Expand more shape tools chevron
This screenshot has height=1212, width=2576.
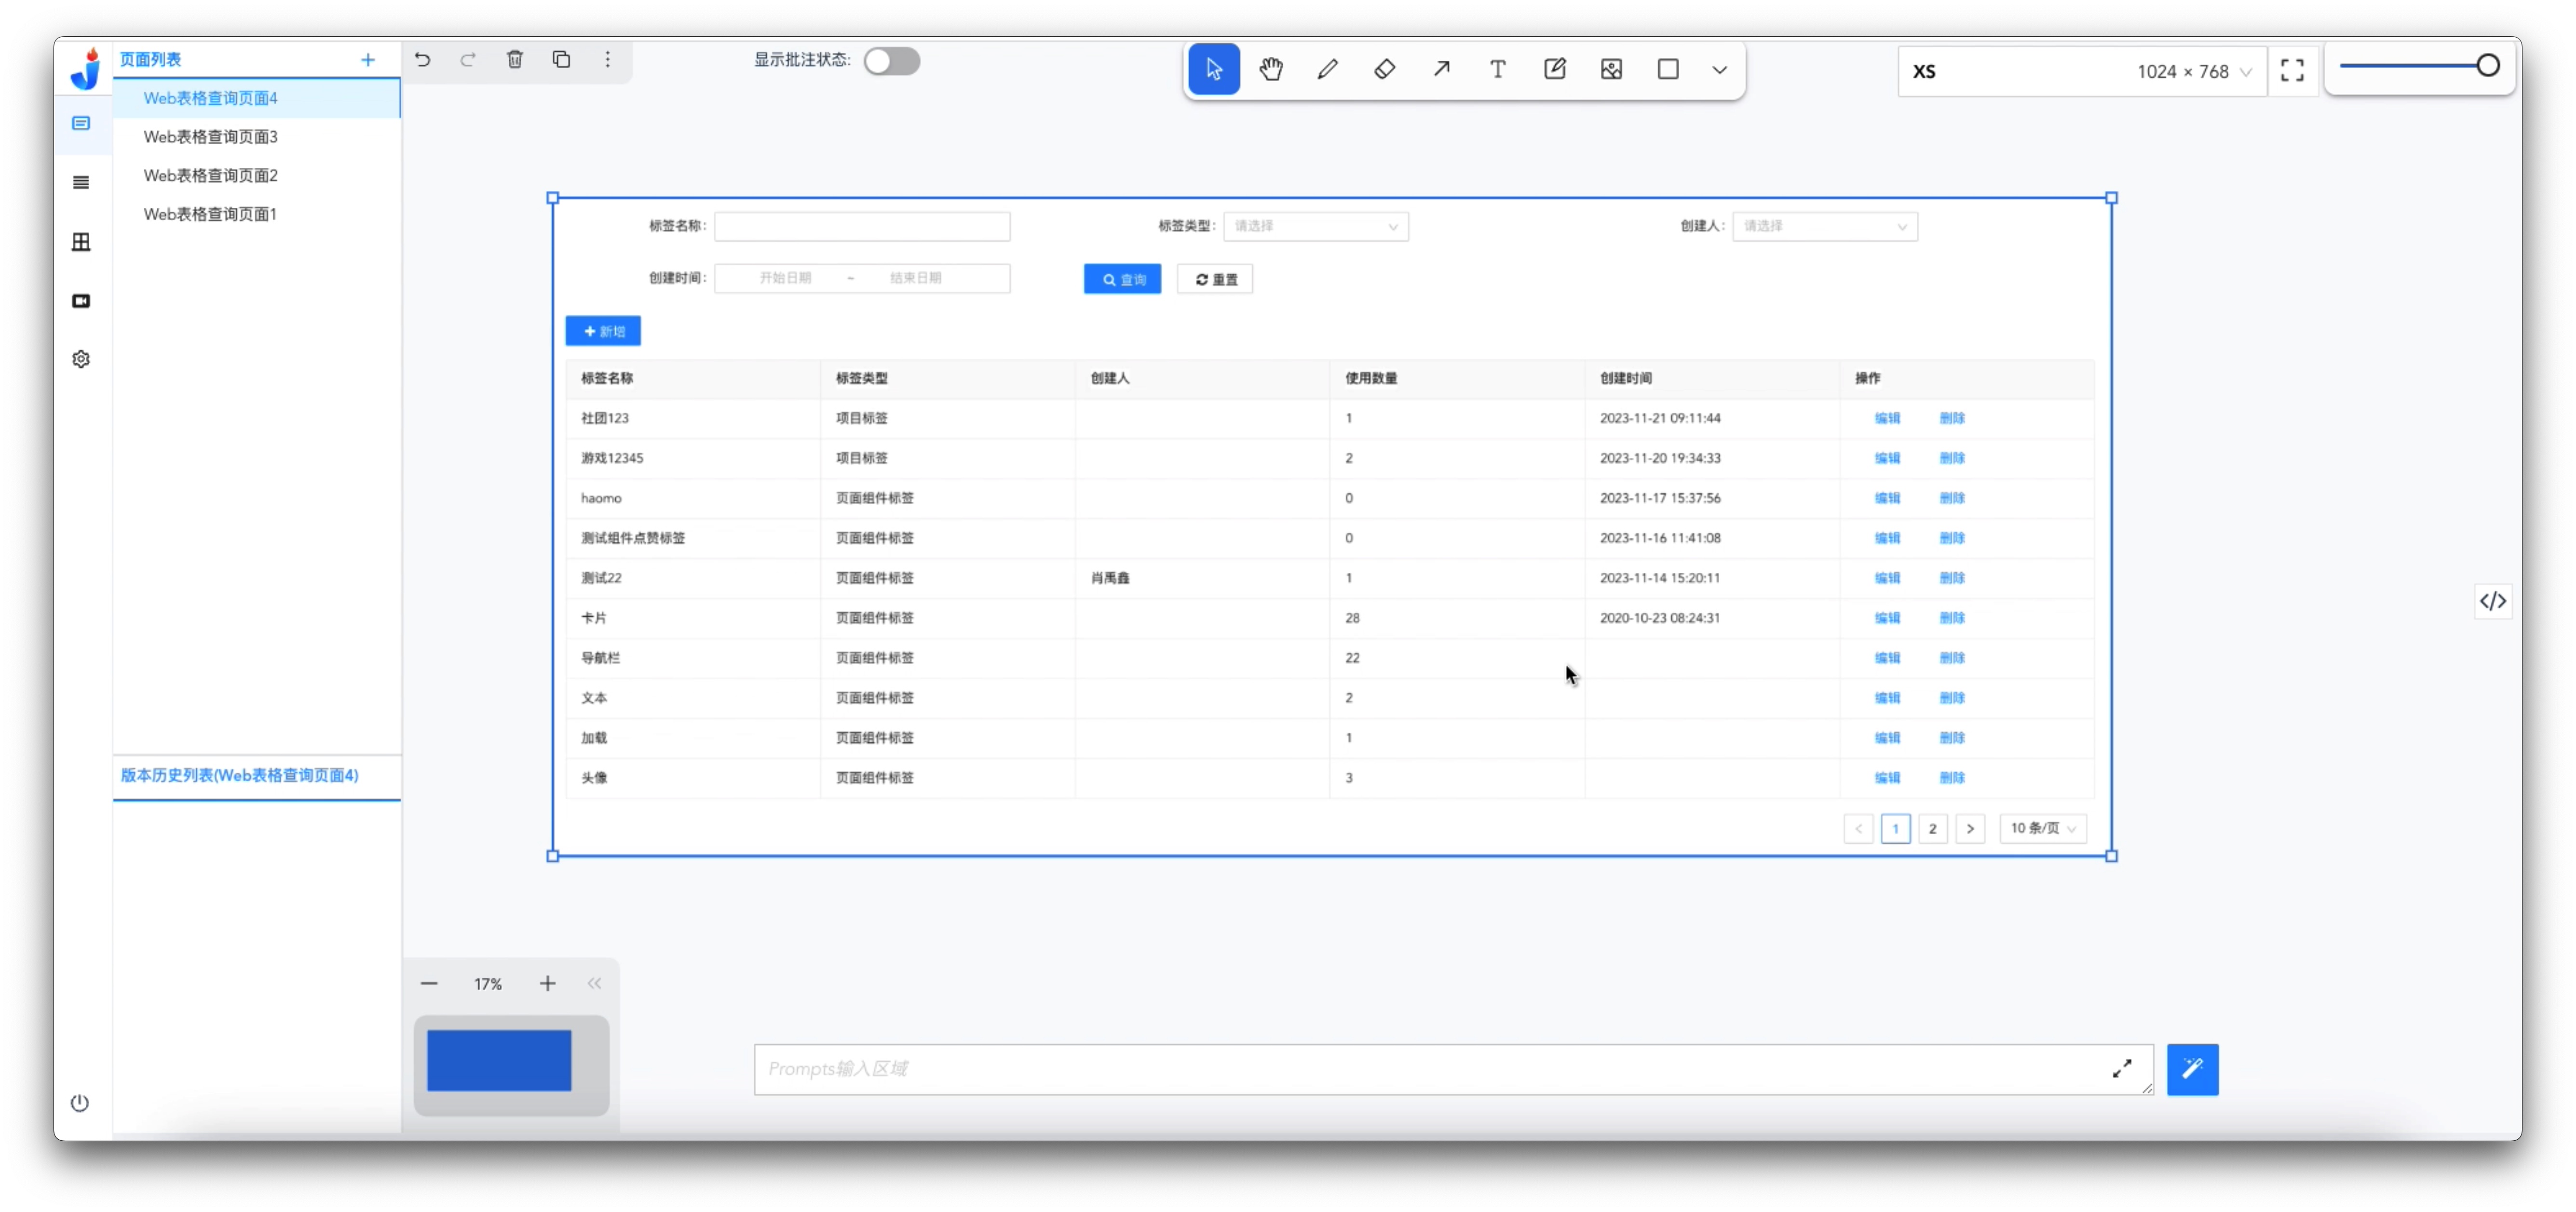(x=1719, y=70)
